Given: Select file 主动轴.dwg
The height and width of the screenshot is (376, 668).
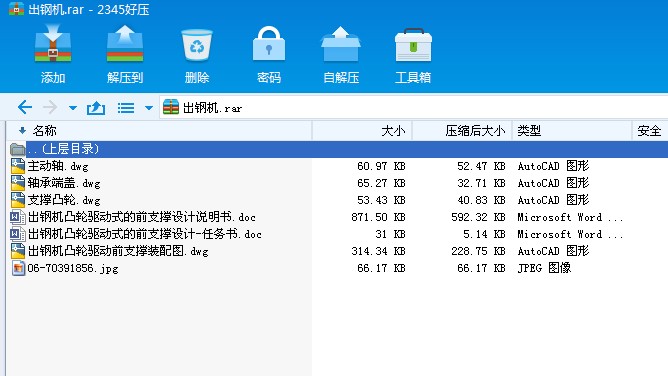Looking at the screenshot, I should 58,166.
